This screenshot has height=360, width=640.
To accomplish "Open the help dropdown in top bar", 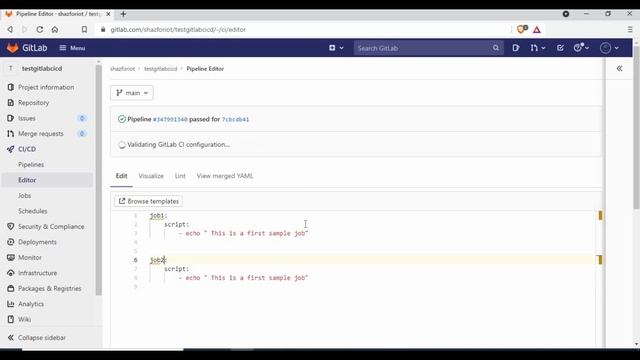I will (x=581, y=48).
